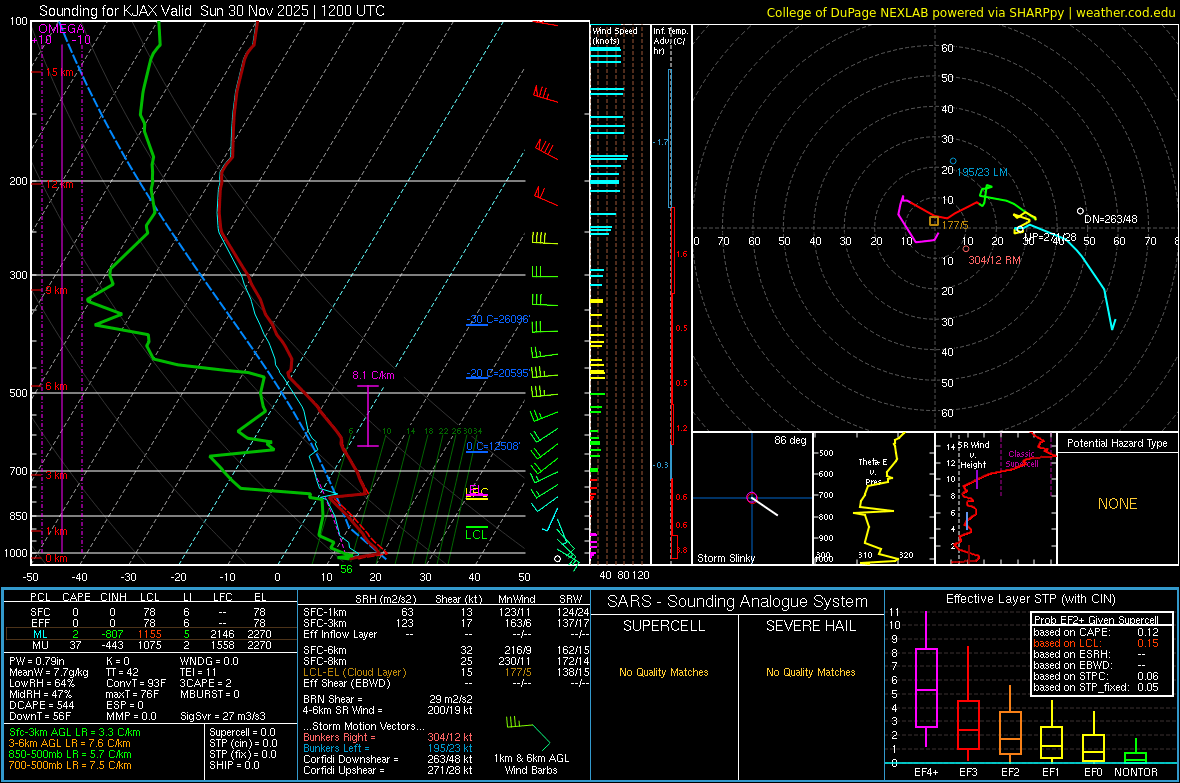The image size is (1180, 783).
Task: Click the 'SEVERE HAIL' column header in SARS
Action: [810, 626]
